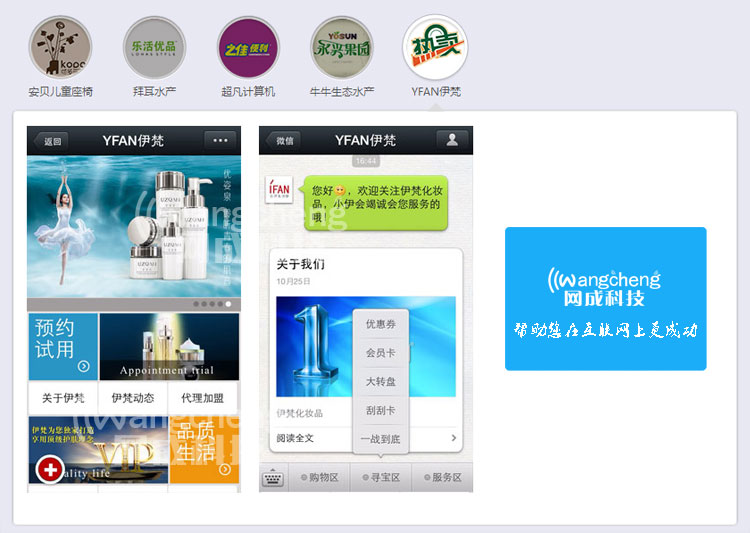This screenshot has width=750, height=533.
Task: Collapse the 寻宝区 bottom menu
Action: click(380, 478)
